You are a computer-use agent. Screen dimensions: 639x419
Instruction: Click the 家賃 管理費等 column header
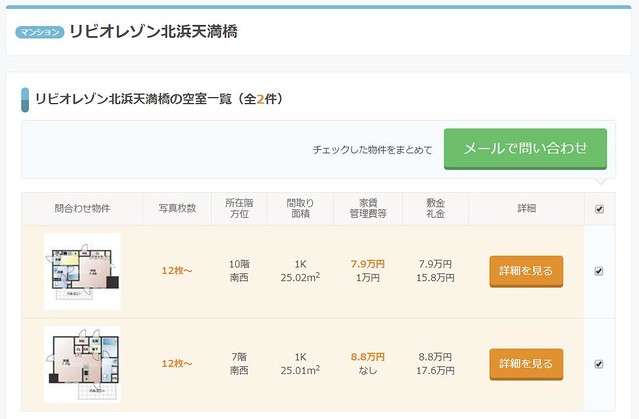[x=368, y=208]
